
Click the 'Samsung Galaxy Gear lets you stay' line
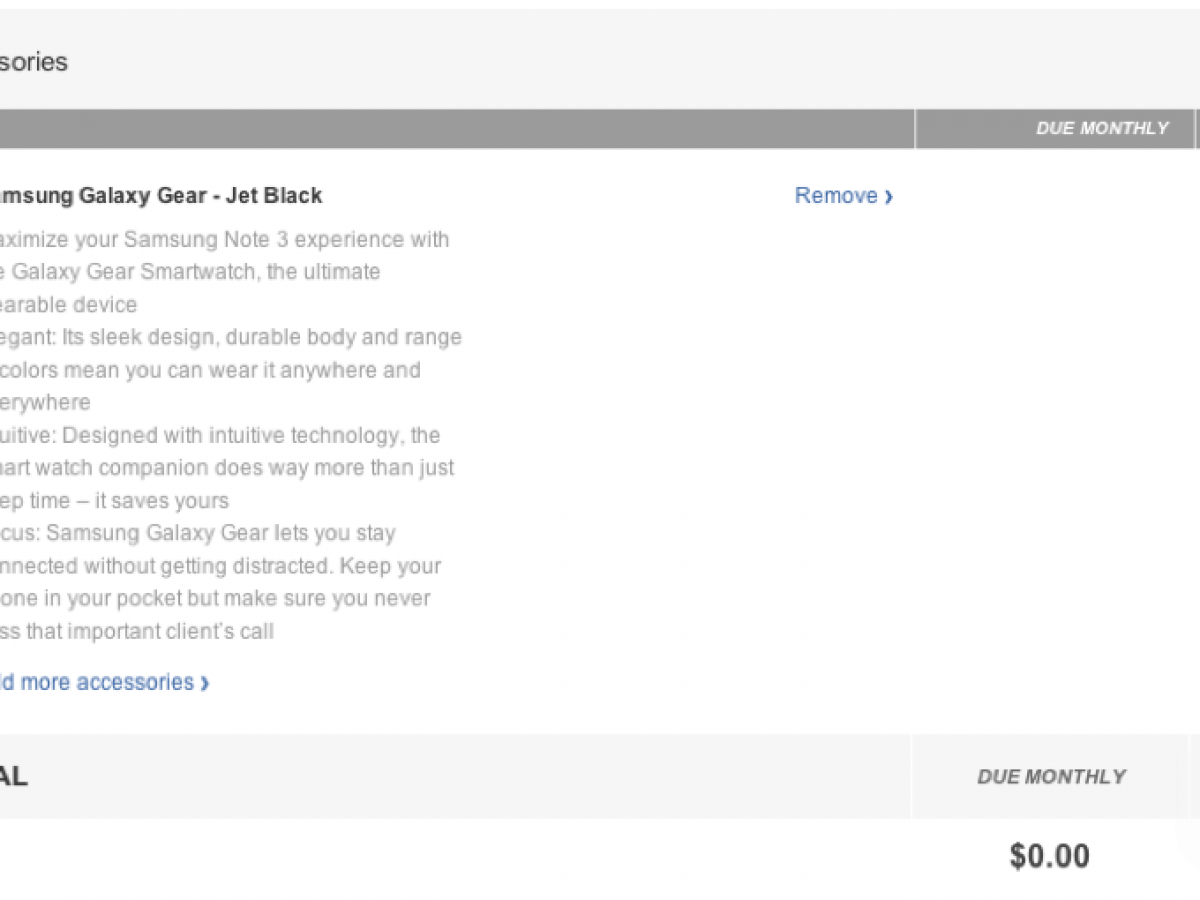[198, 533]
